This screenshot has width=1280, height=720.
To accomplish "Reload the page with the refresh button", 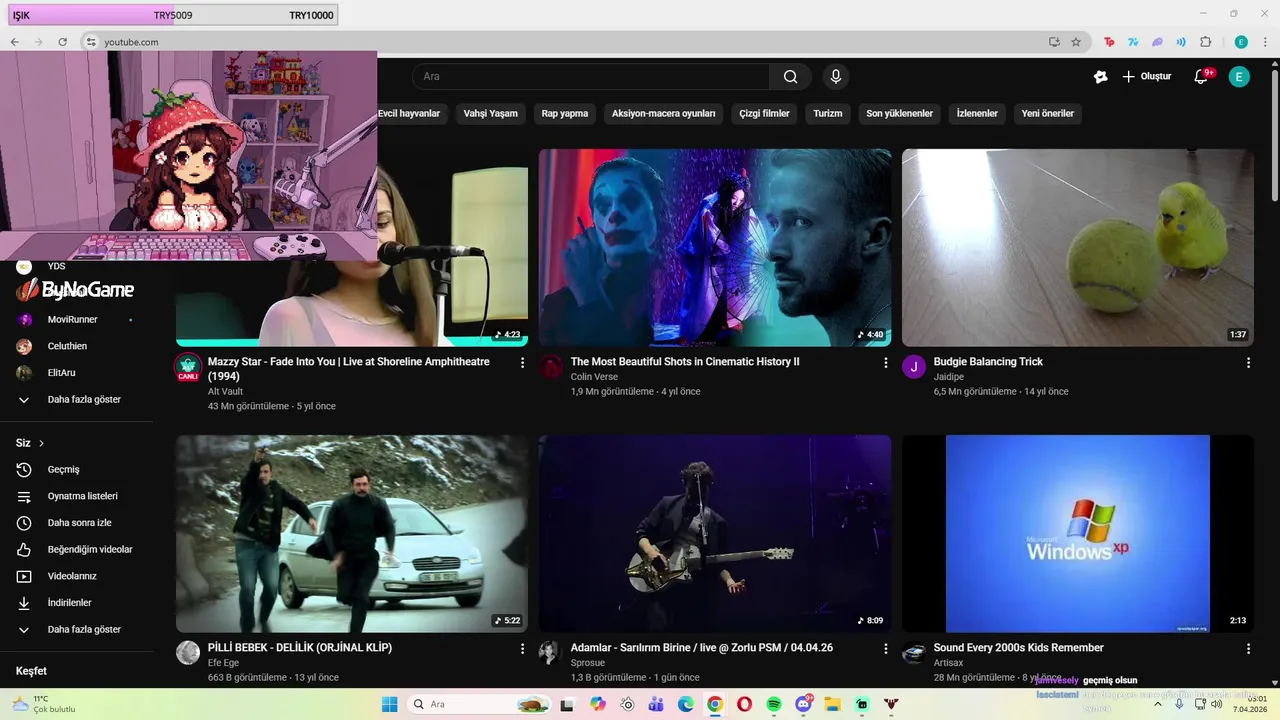I will coord(62,42).
